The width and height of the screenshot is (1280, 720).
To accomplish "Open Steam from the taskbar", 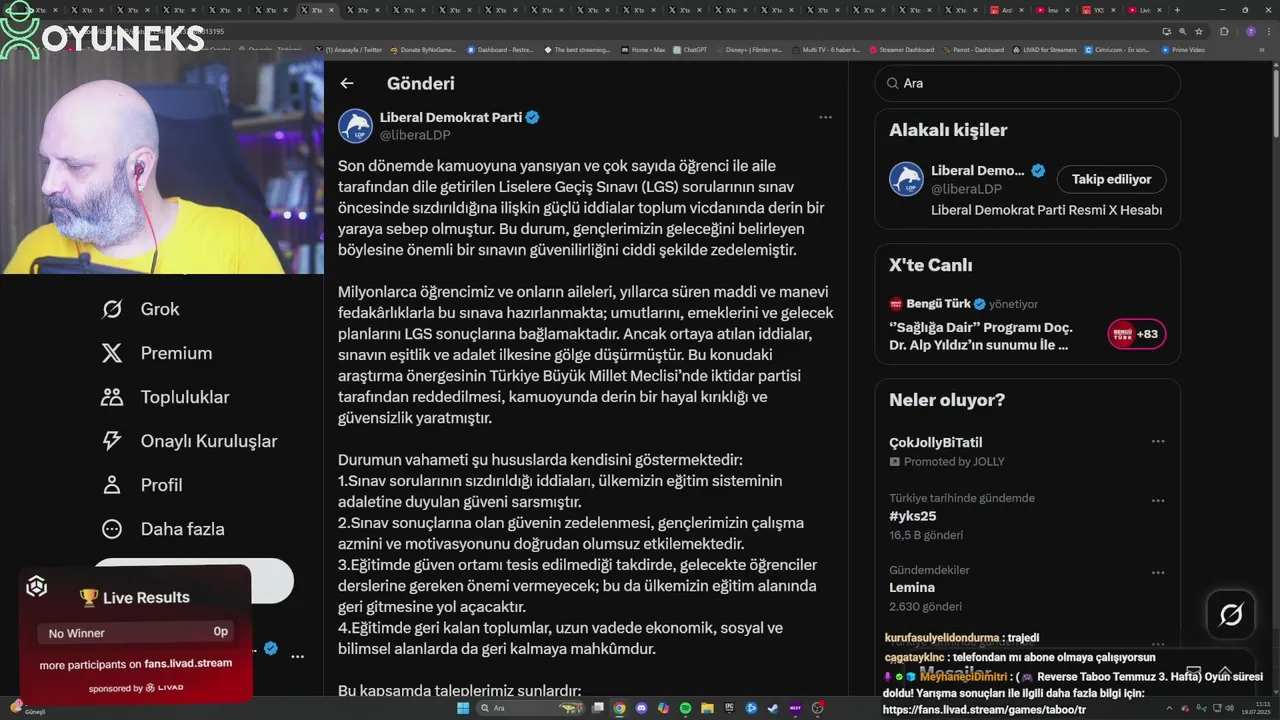I will [x=773, y=708].
